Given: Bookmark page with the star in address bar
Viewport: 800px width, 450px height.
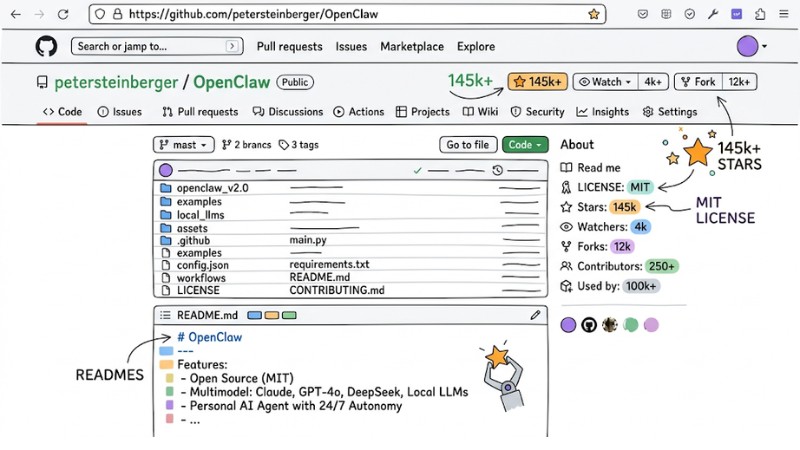Looking at the screenshot, I should coord(593,14).
